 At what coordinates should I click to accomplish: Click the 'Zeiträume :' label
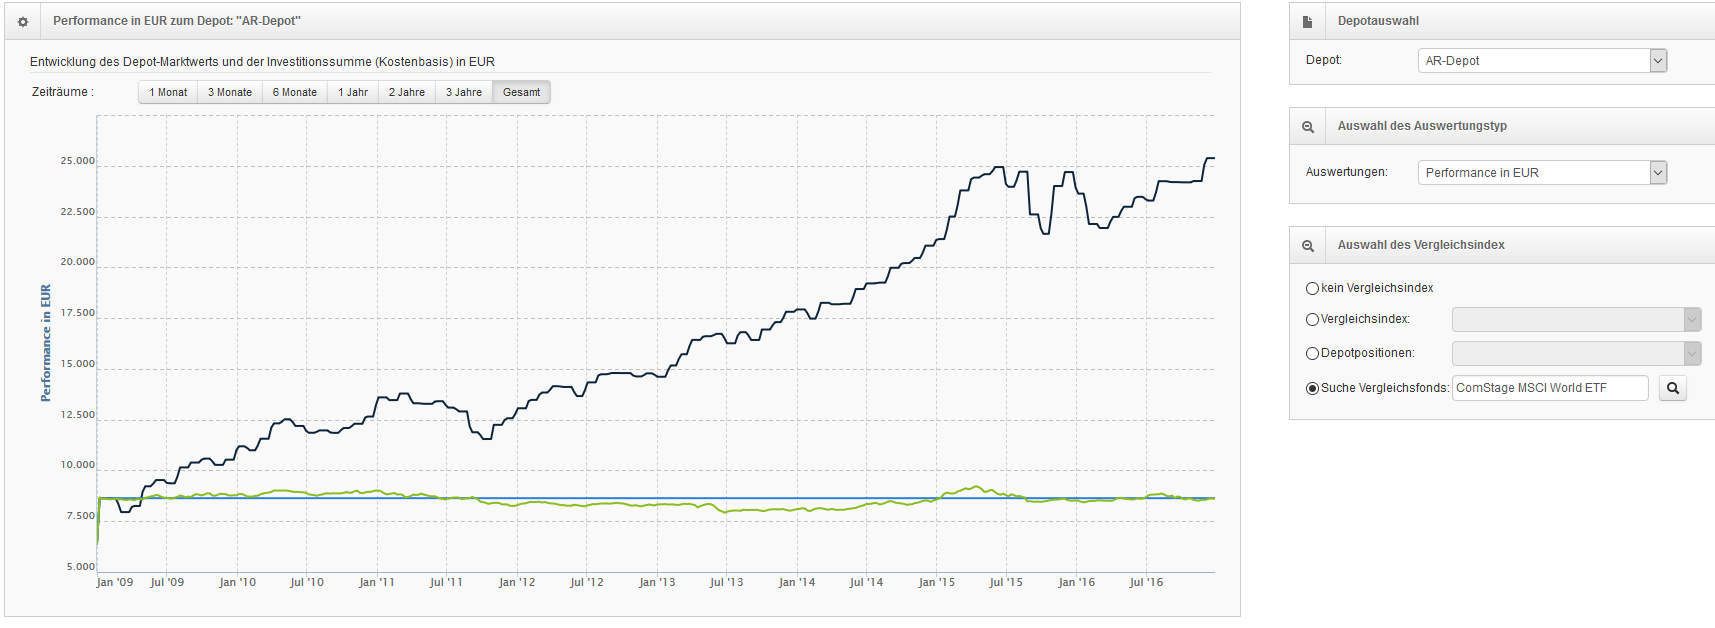[63, 92]
